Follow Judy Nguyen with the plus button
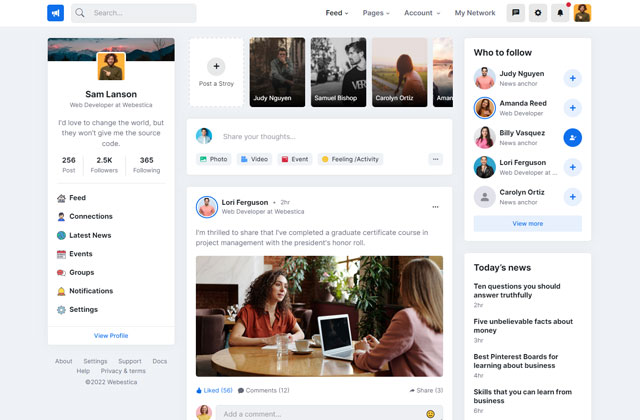 [x=572, y=78]
